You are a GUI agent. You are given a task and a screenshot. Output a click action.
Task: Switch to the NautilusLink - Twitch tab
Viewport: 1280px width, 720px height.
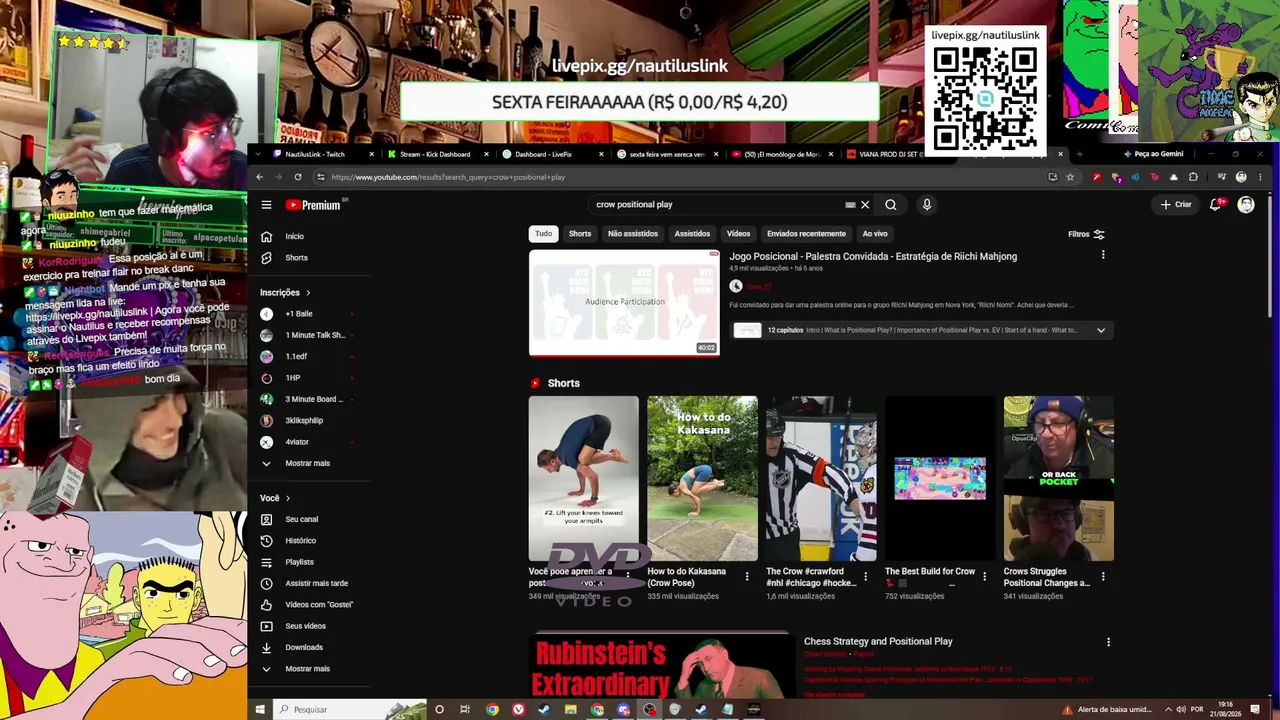pos(324,154)
